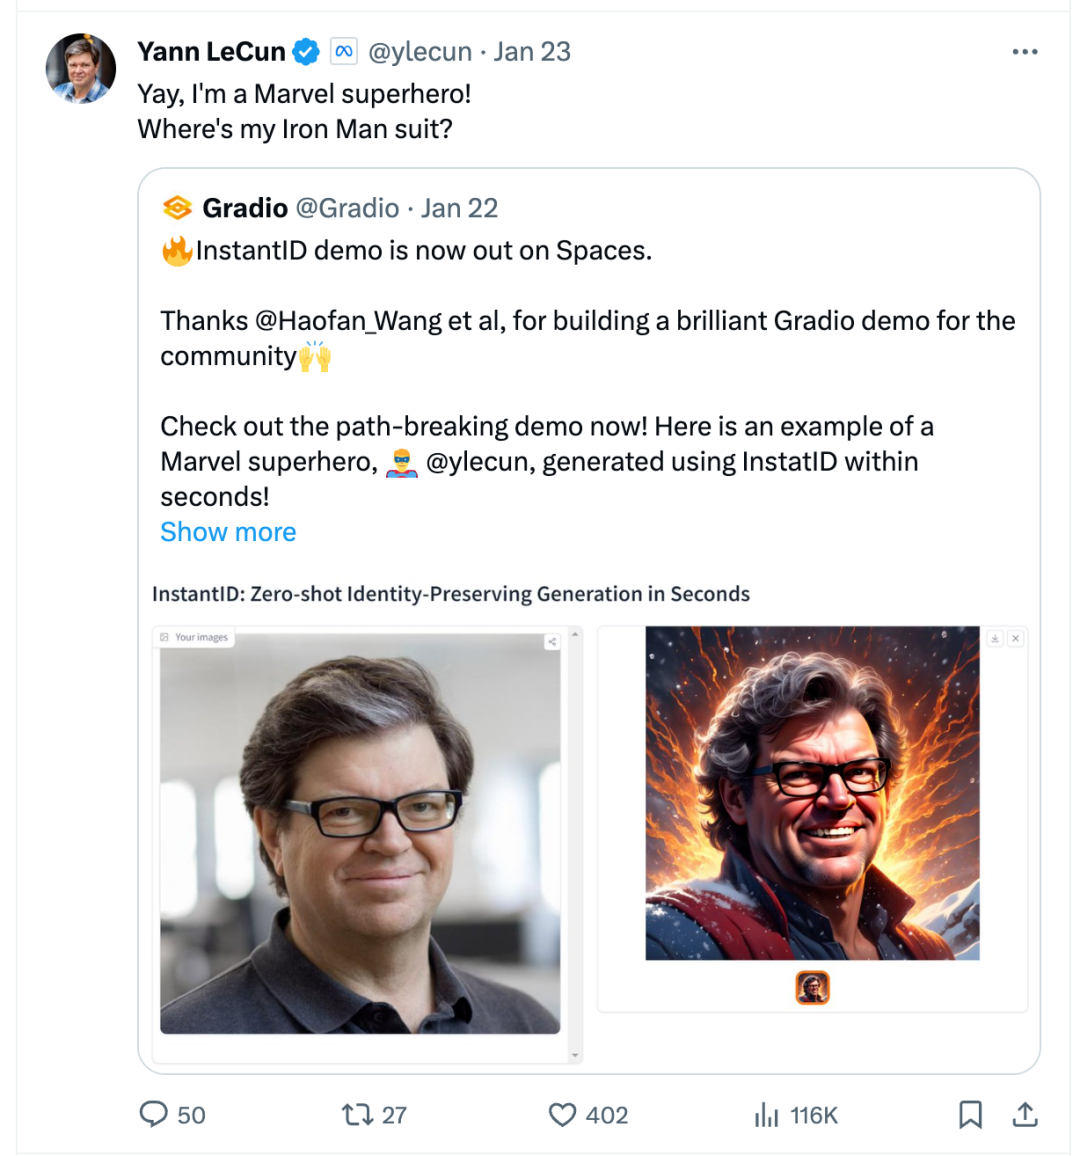Click the reply comment icon

(153, 1114)
